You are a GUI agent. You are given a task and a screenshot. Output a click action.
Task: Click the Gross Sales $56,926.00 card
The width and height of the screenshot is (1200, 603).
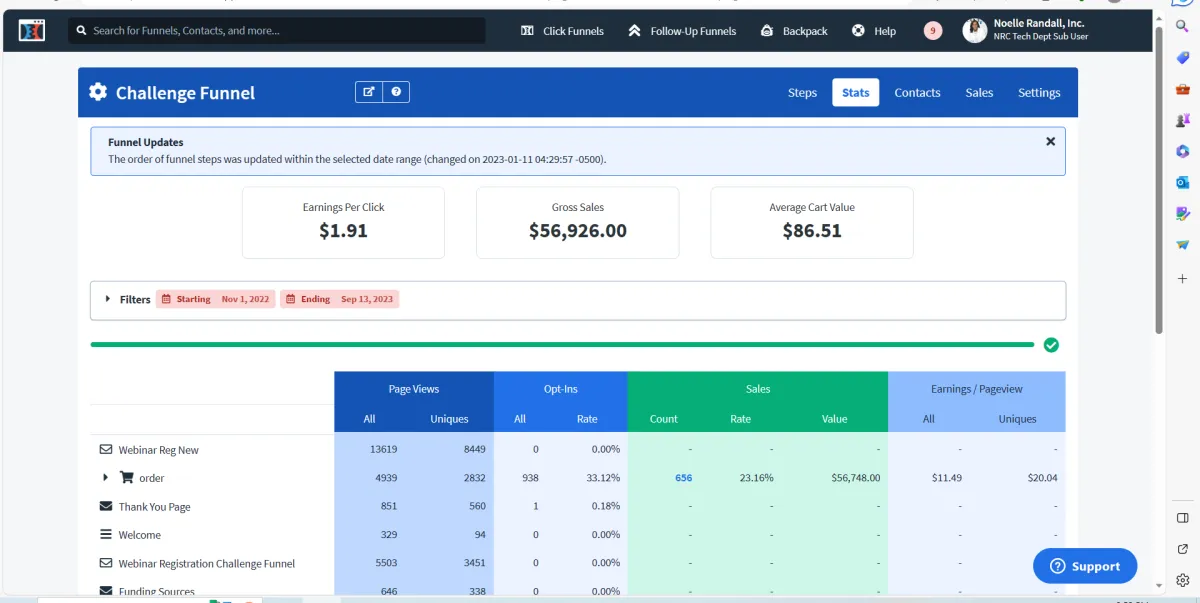pyautogui.click(x=577, y=222)
